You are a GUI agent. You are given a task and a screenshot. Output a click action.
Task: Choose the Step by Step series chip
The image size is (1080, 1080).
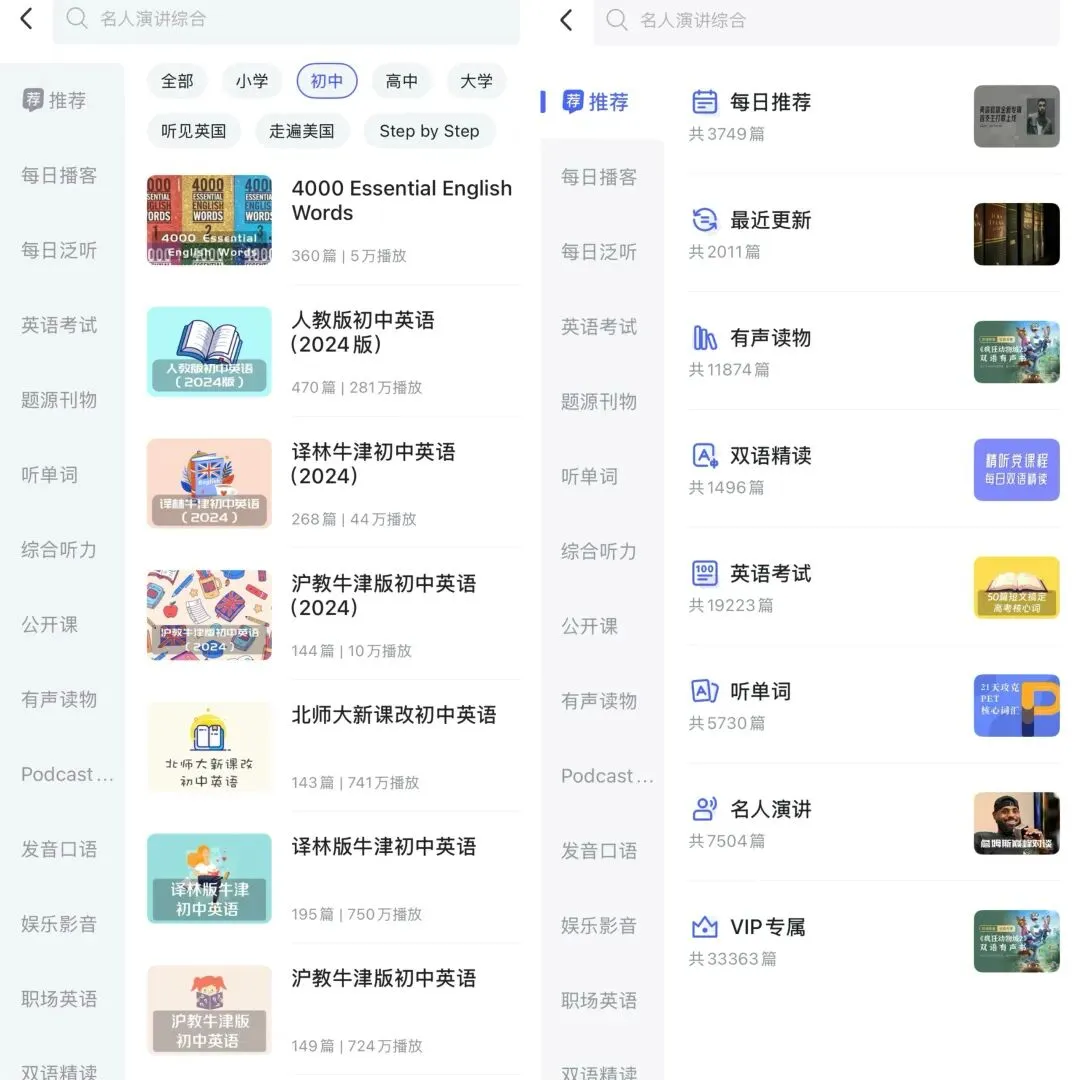tap(429, 131)
